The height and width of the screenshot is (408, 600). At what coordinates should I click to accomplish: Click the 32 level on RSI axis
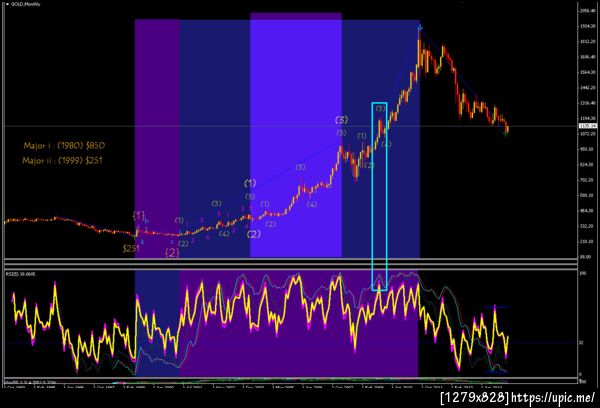click(x=582, y=343)
